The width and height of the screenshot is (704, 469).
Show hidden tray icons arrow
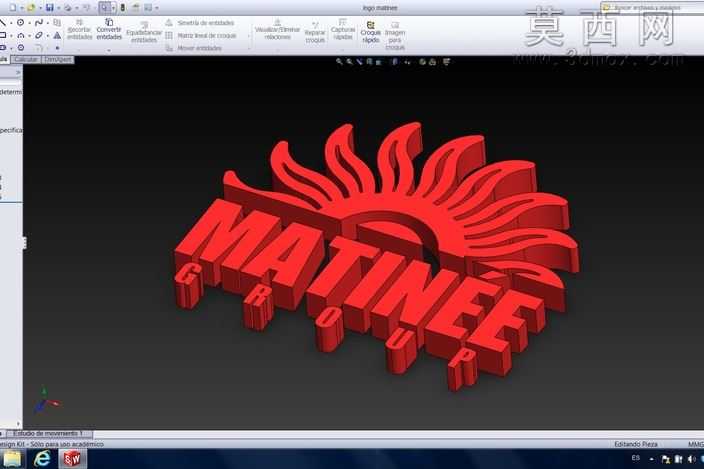(x=651, y=459)
